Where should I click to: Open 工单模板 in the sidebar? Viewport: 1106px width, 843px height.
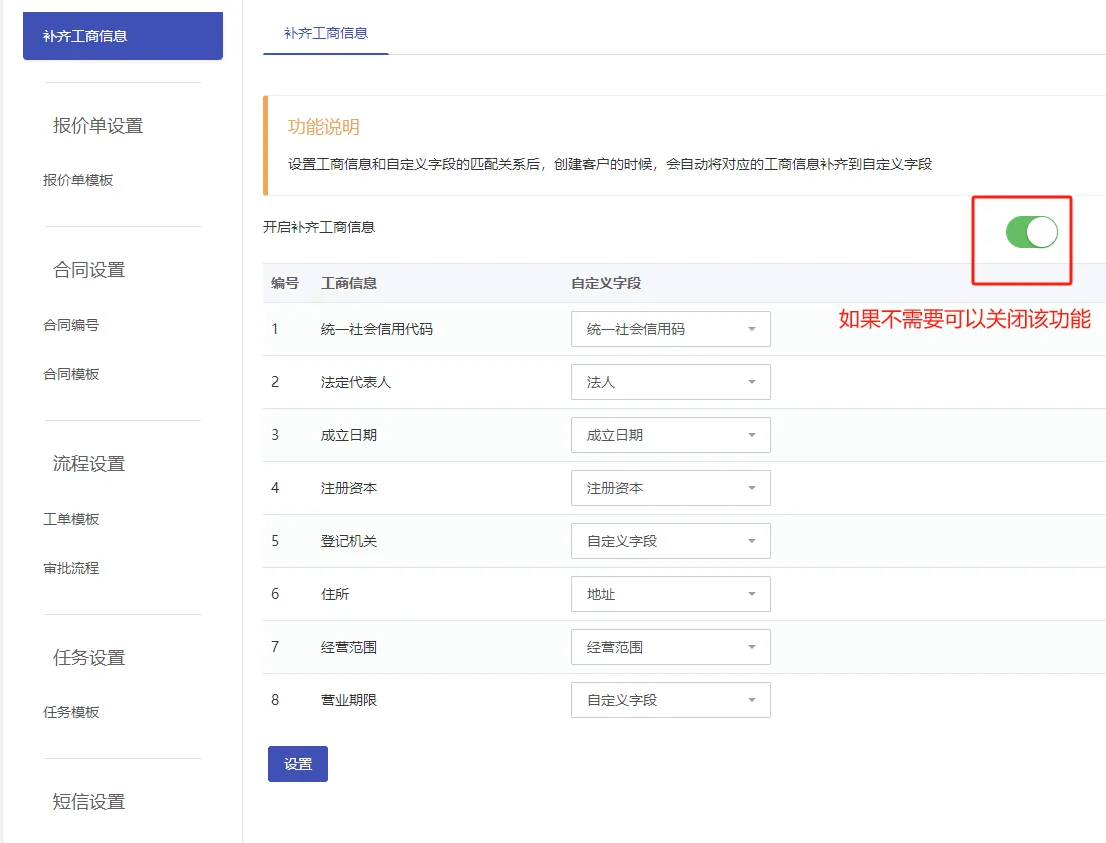71,518
